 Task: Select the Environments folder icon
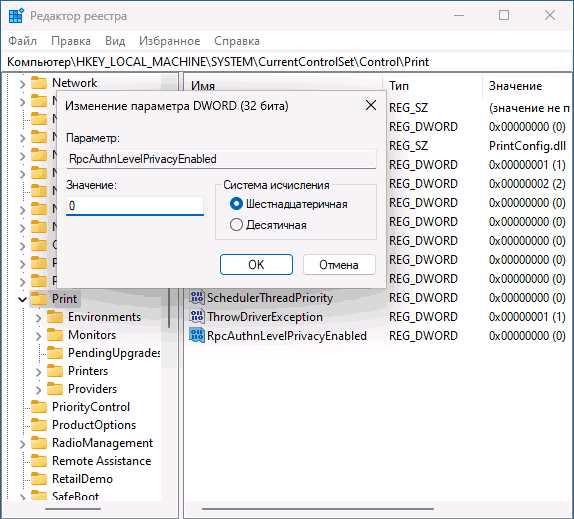click(55, 317)
